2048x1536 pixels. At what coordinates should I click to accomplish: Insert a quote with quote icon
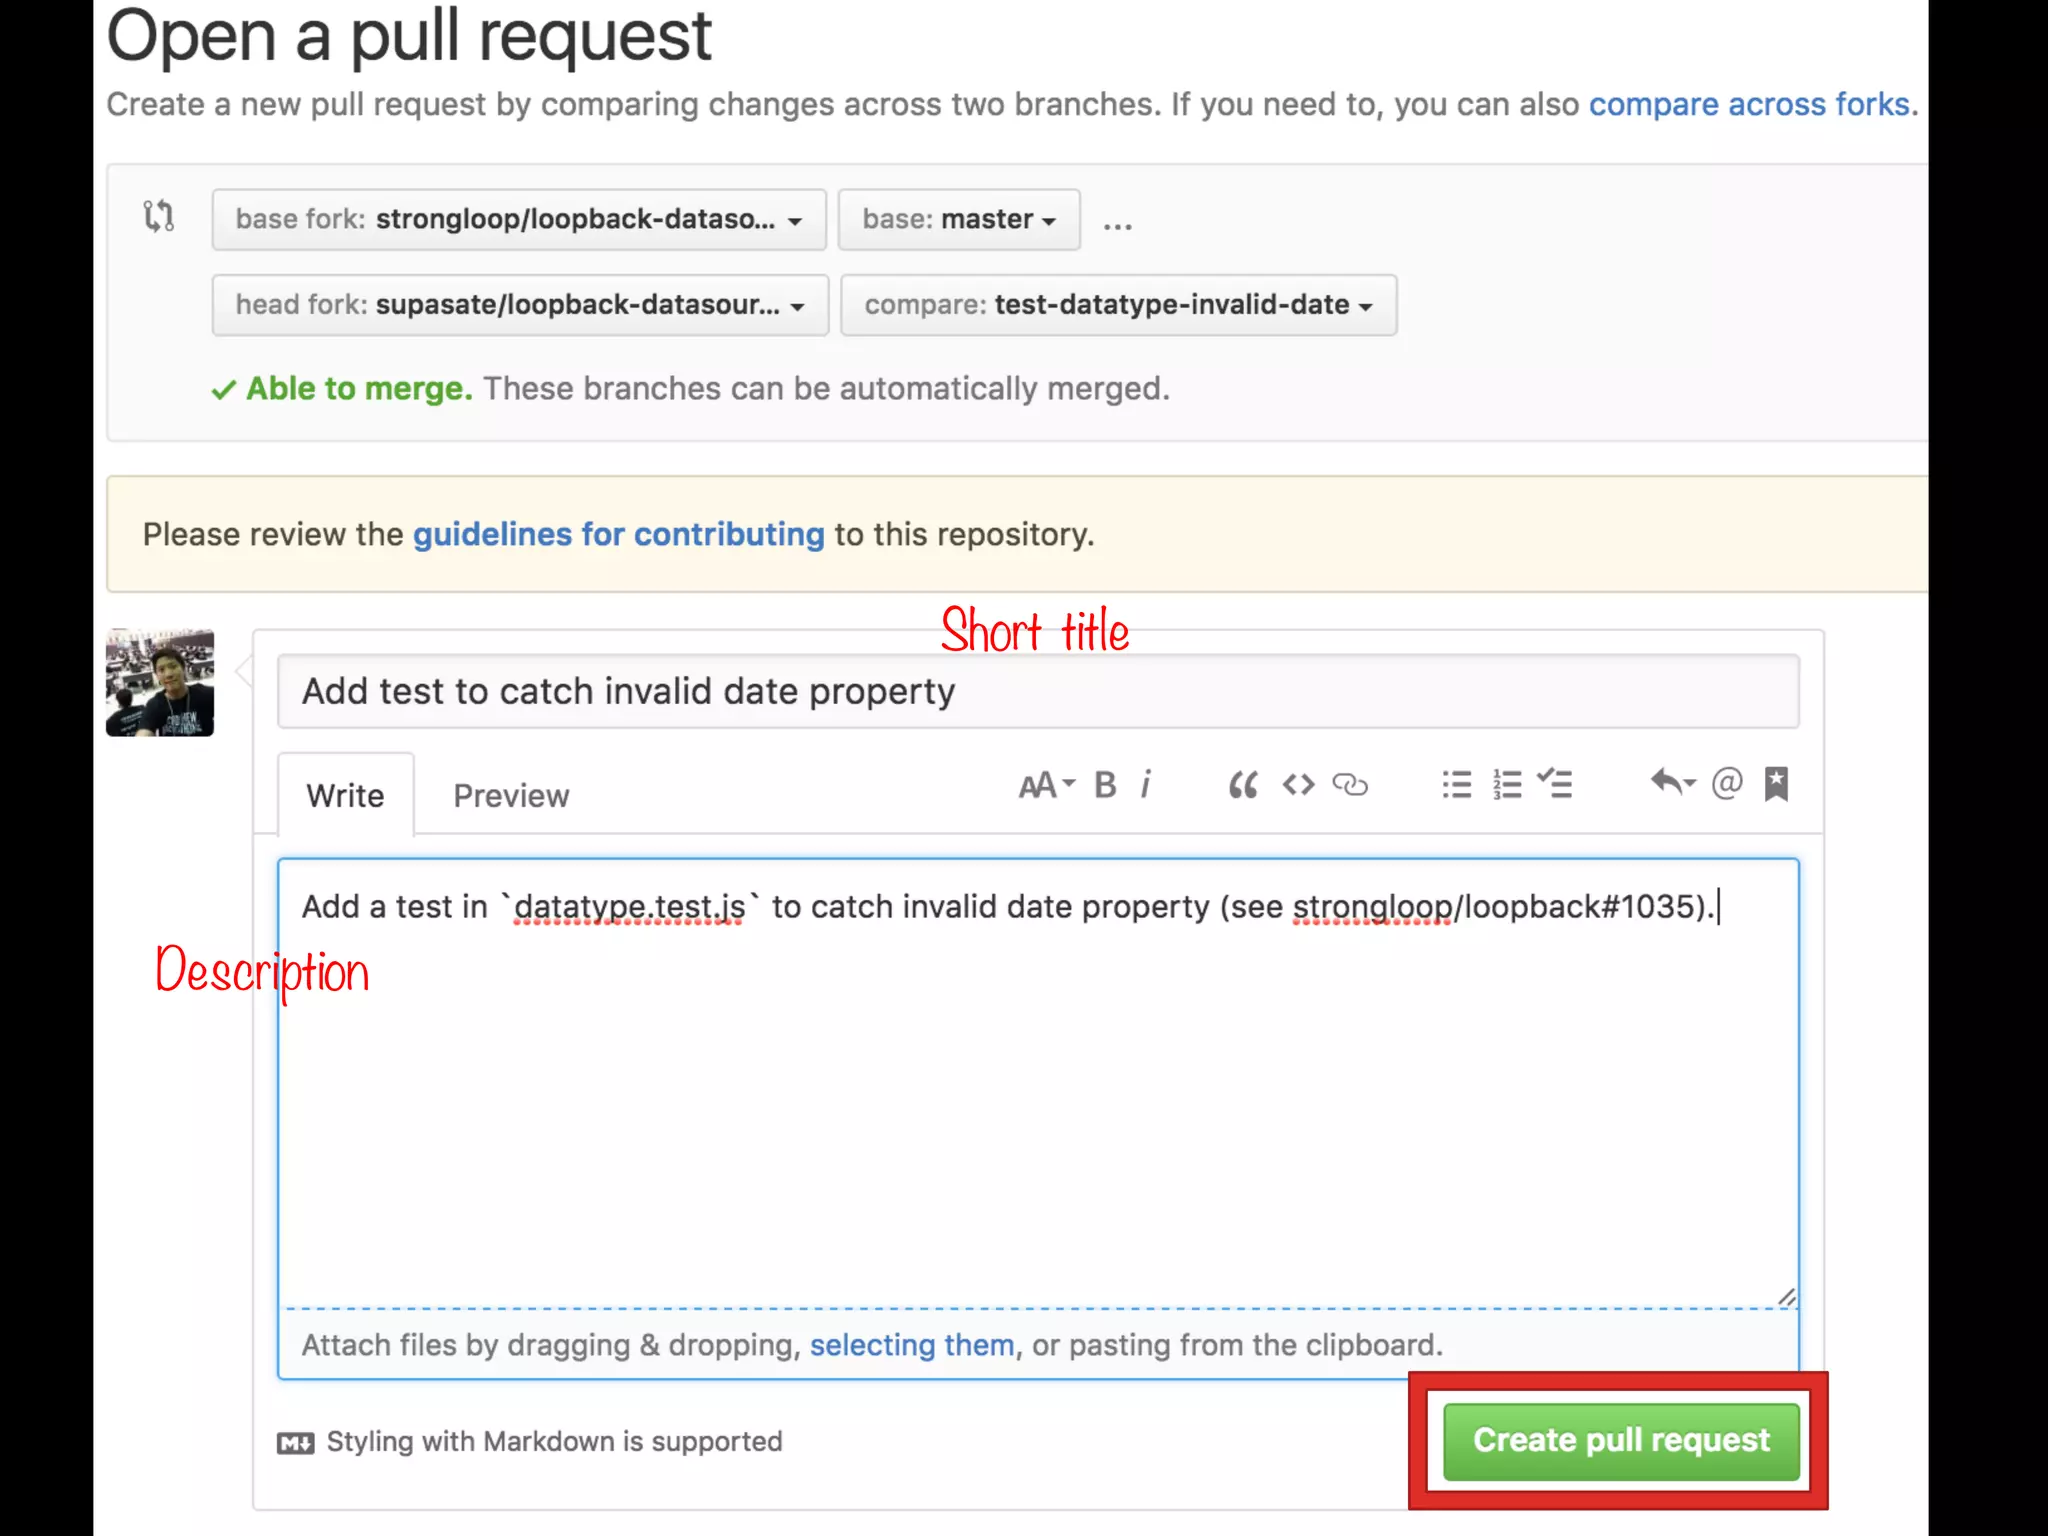click(x=1243, y=785)
